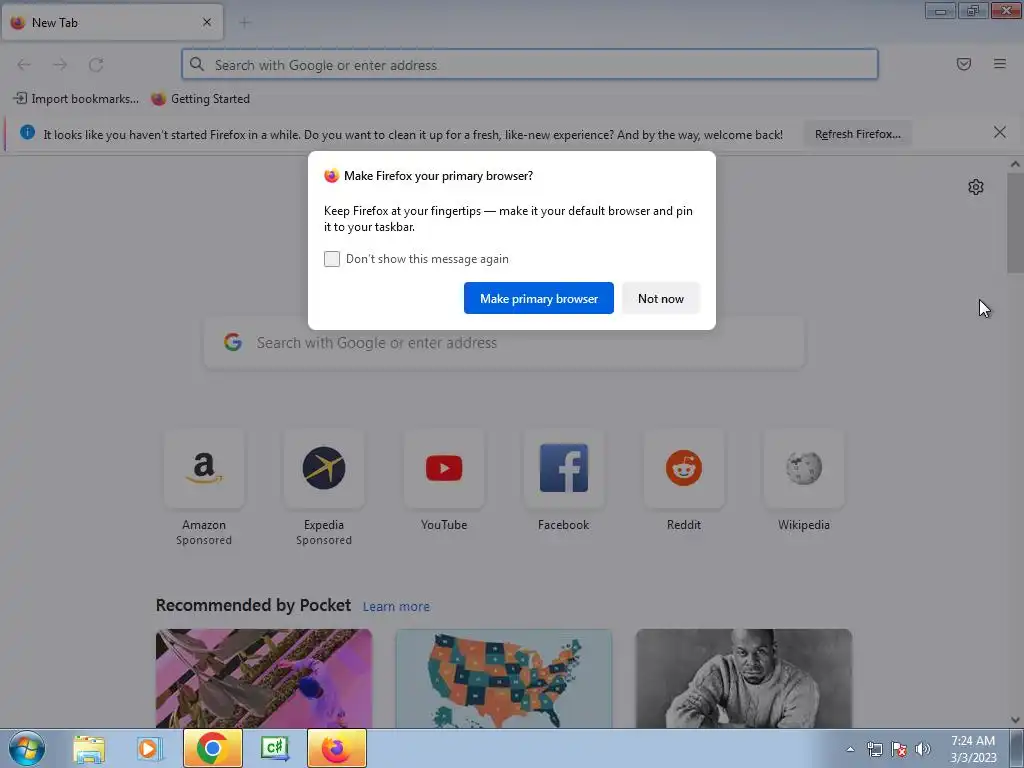Click Make primary browser button
1024x768 pixels.
539,298
